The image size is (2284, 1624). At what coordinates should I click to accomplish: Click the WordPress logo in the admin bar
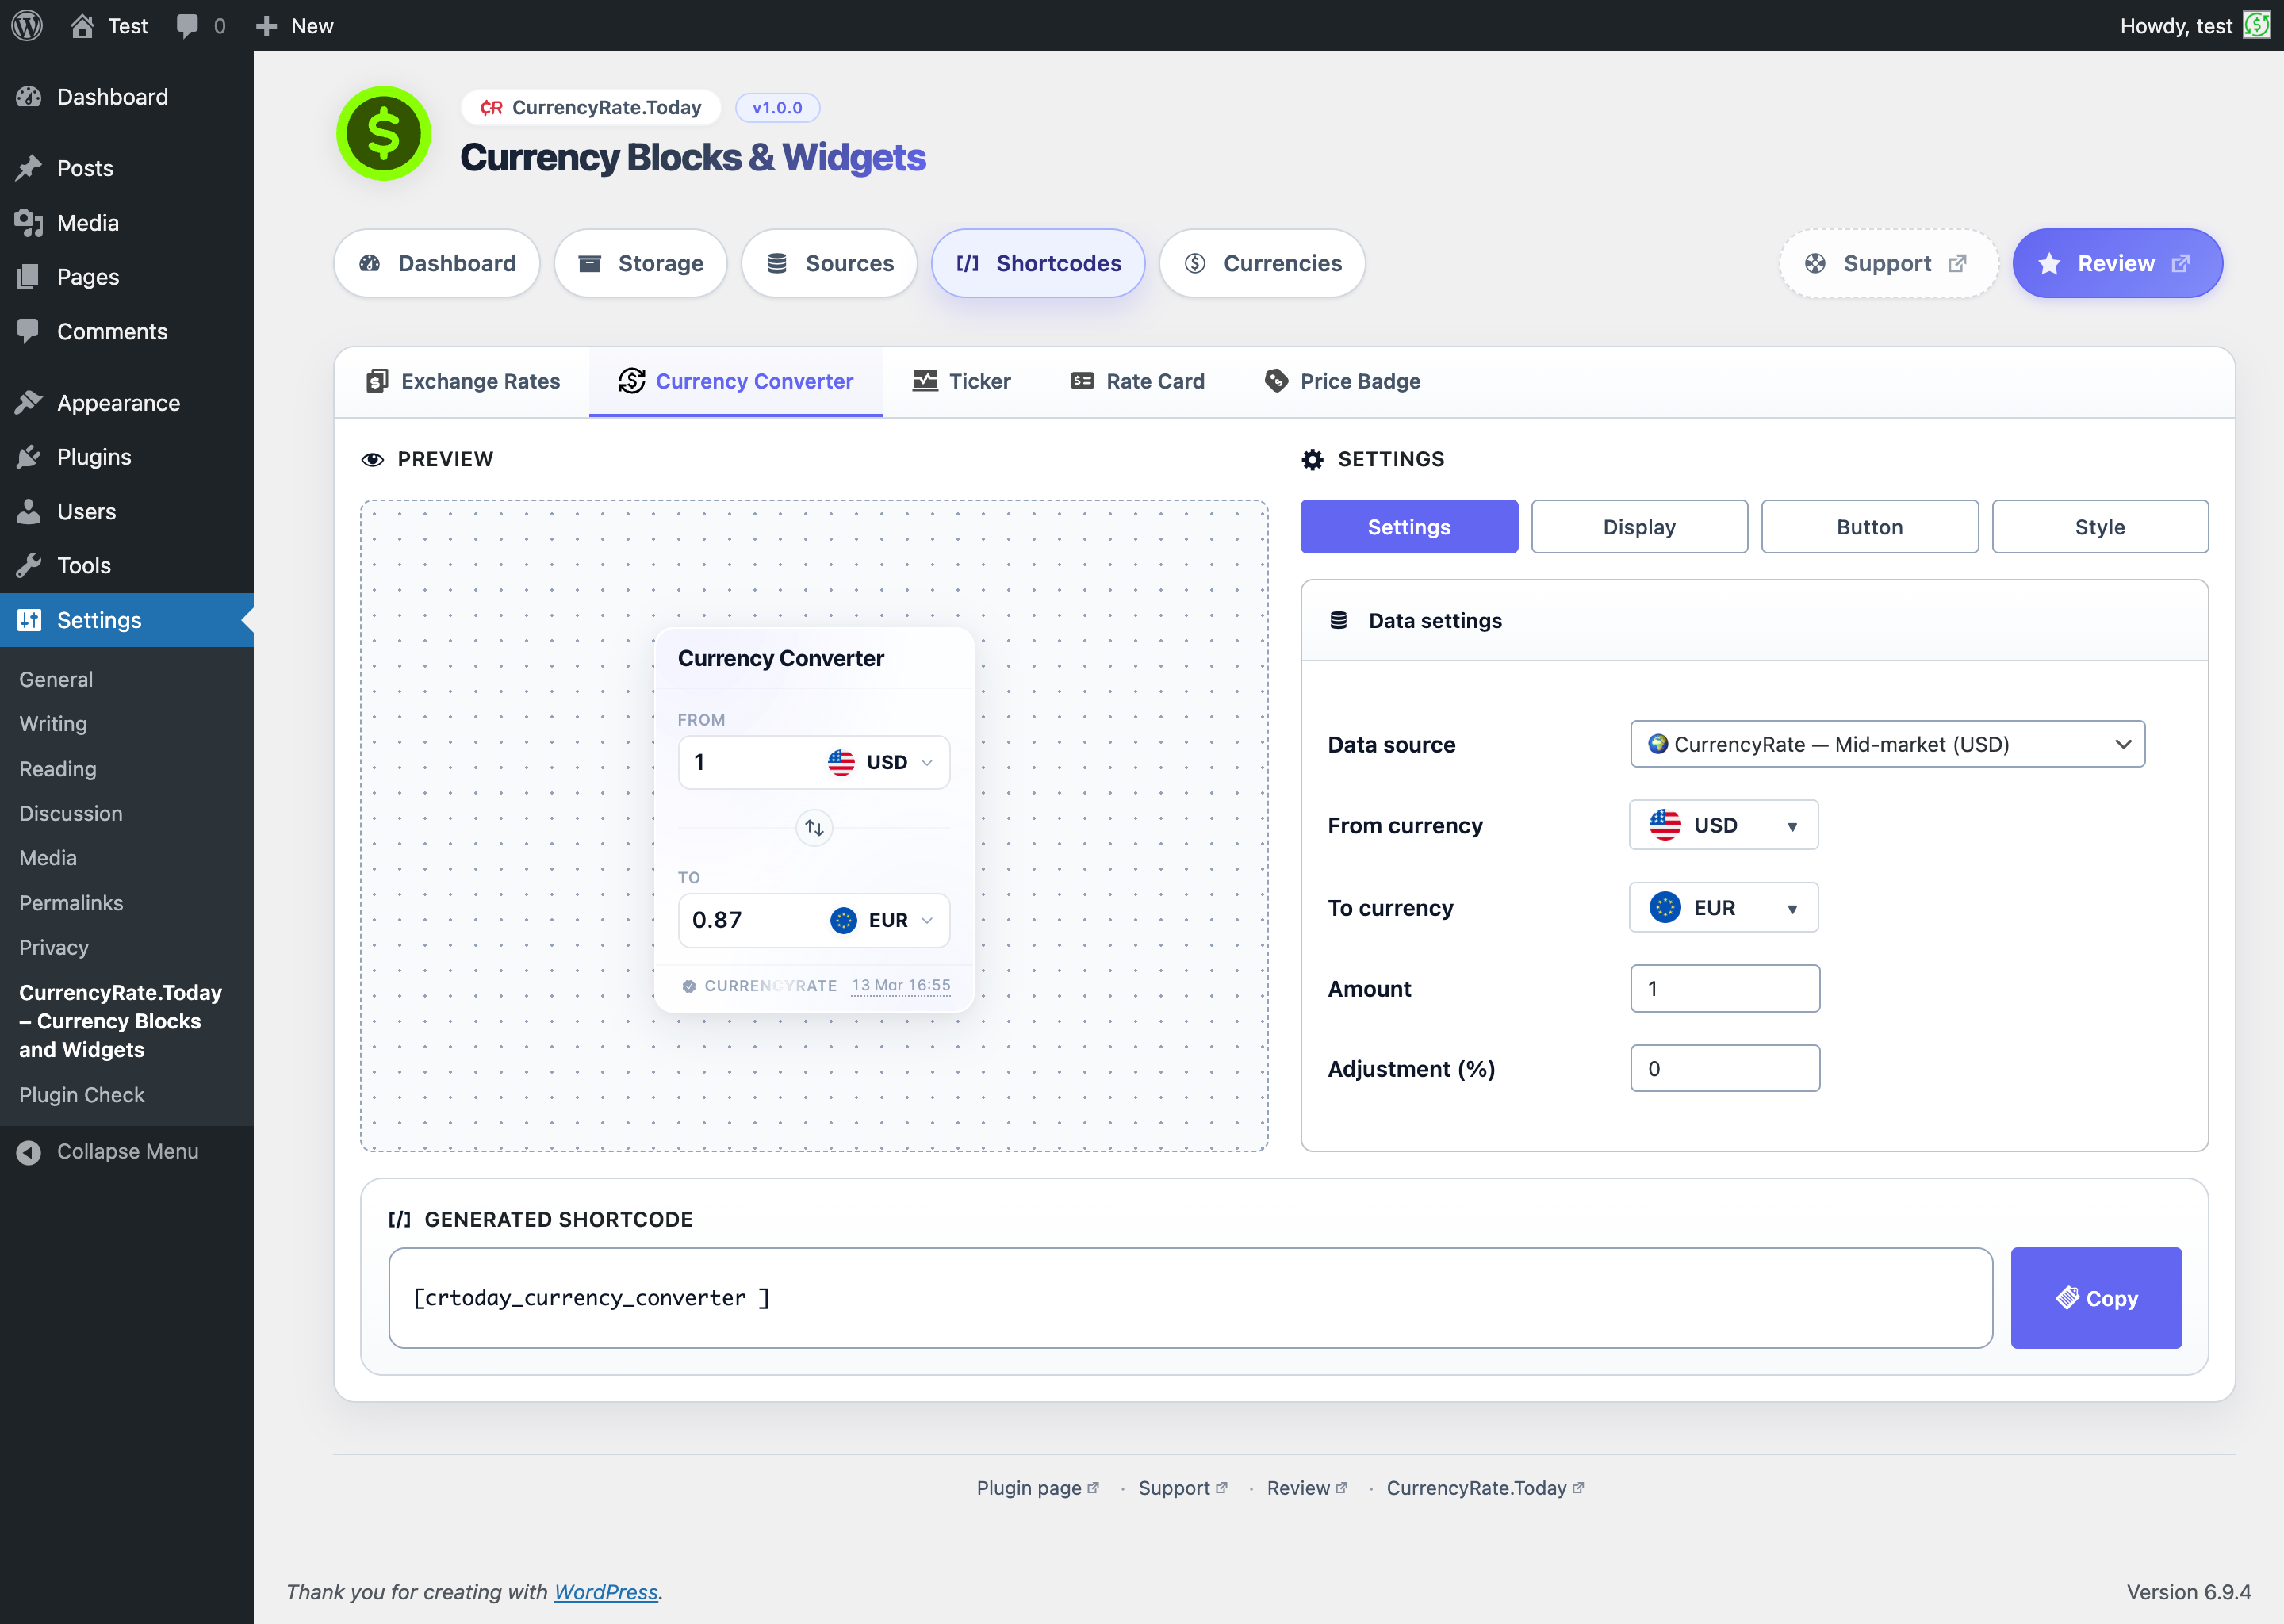pyautogui.click(x=26, y=25)
